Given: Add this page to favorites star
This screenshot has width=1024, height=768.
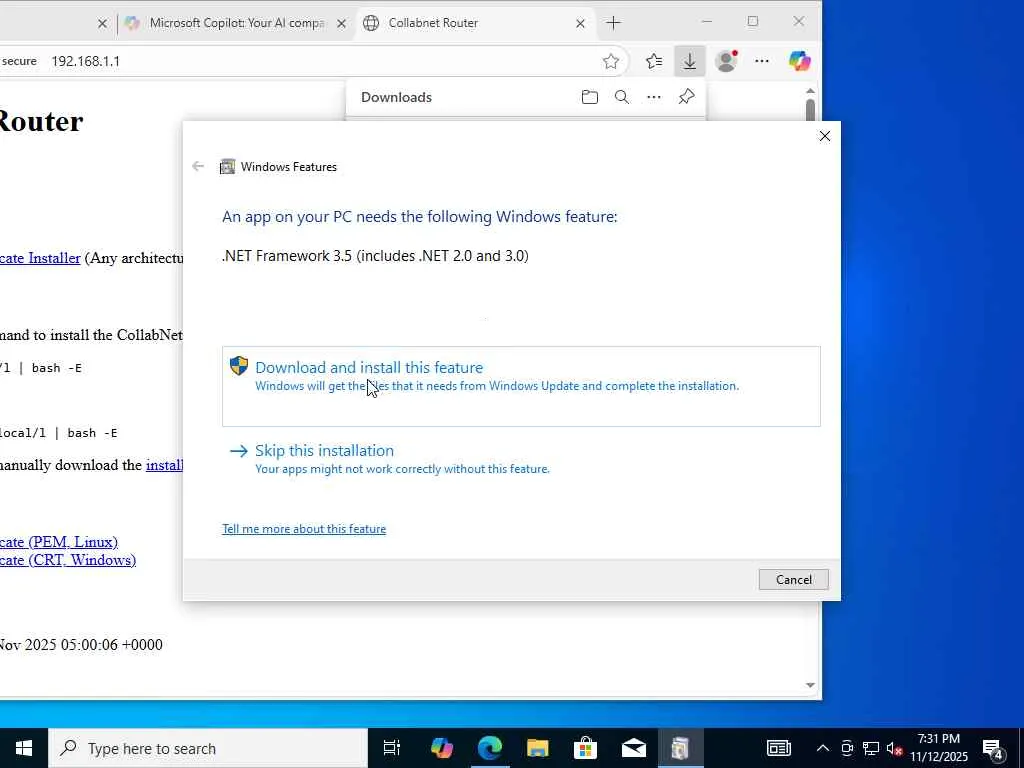Looking at the screenshot, I should [x=611, y=61].
